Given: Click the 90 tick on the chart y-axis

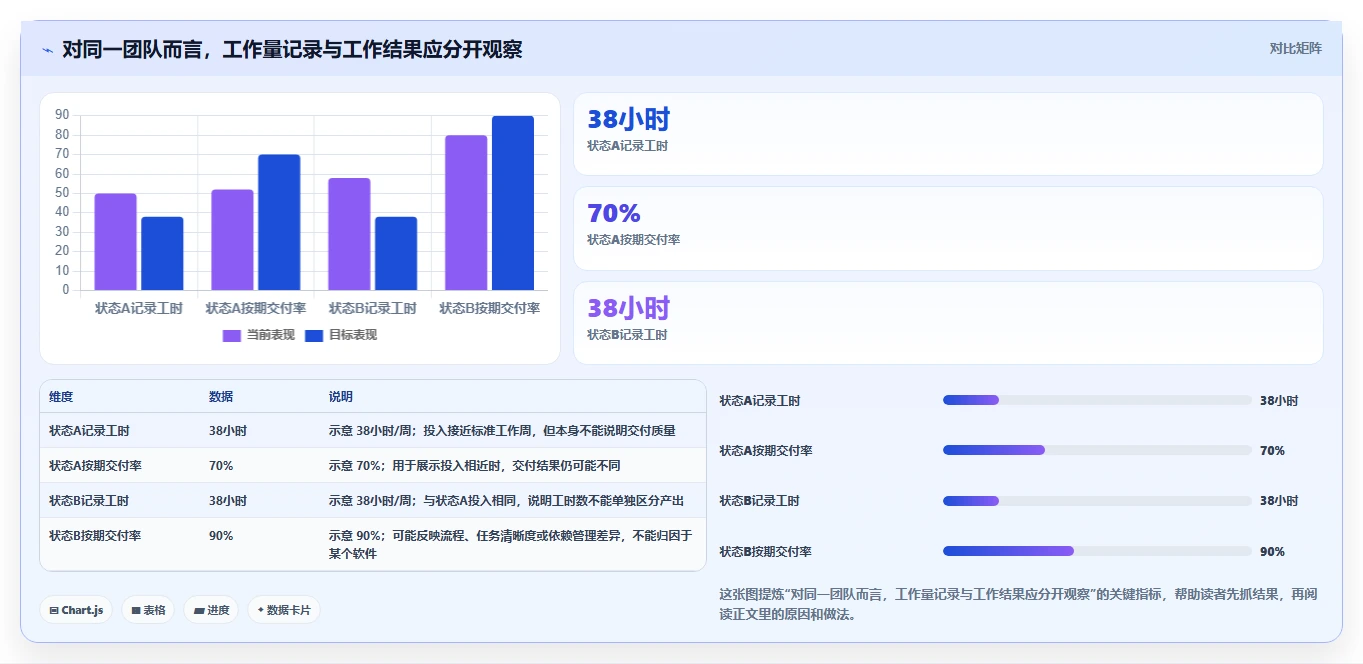Looking at the screenshot, I should 62,115.
